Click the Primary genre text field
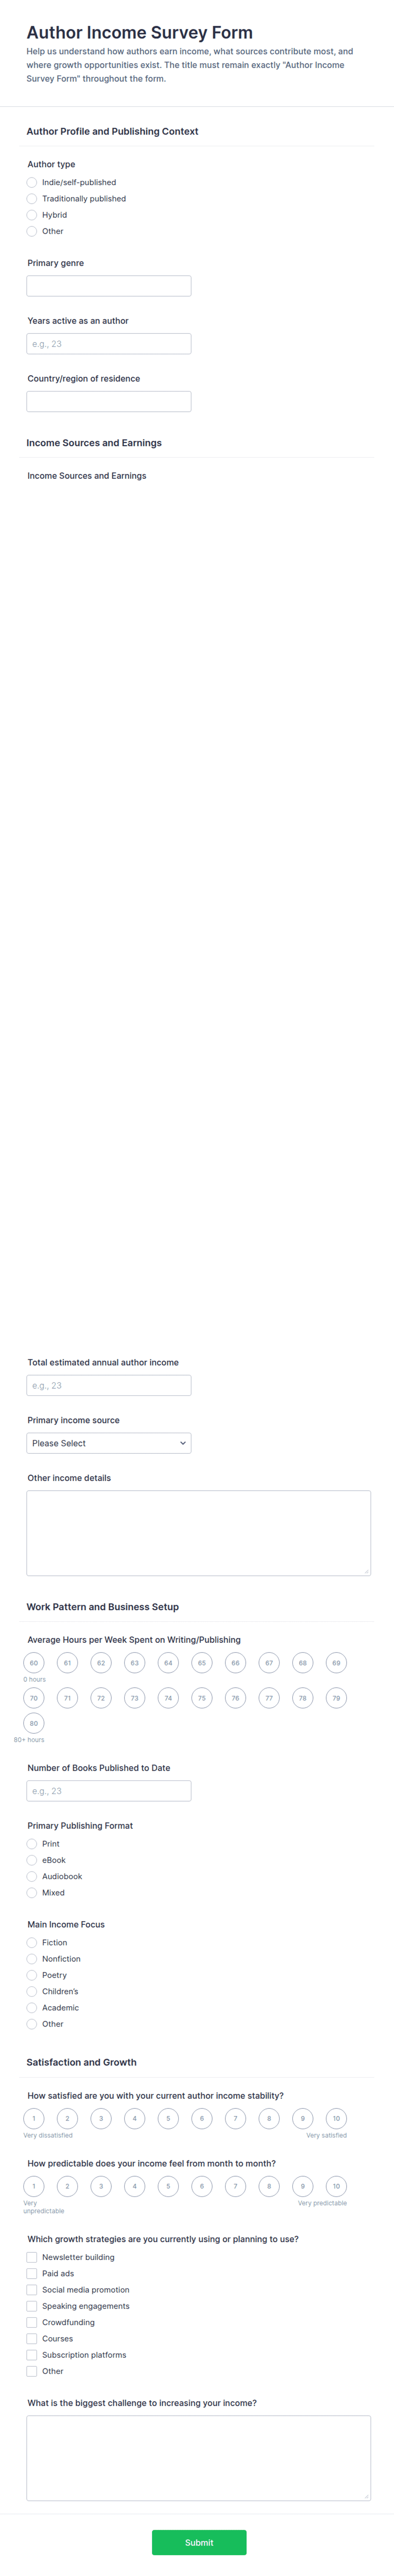The height and width of the screenshot is (2576, 394). point(109,286)
